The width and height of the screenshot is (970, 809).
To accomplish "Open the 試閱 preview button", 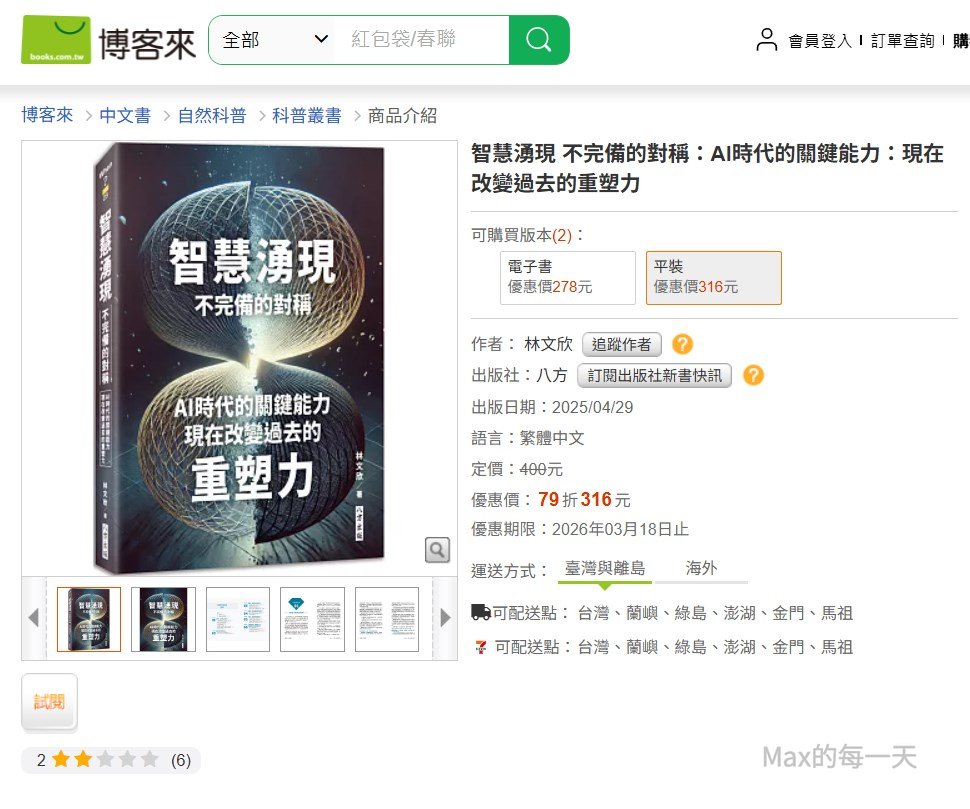I will point(49,702).
